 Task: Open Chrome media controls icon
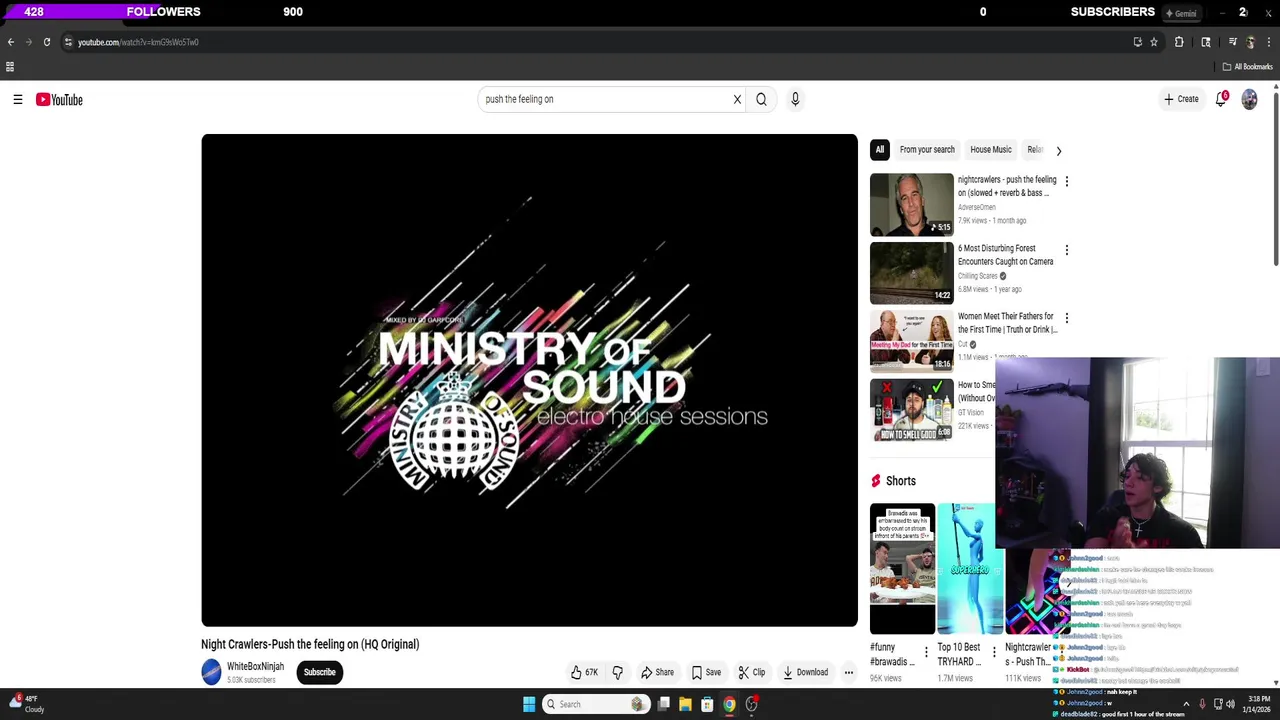click(1232, 42)
